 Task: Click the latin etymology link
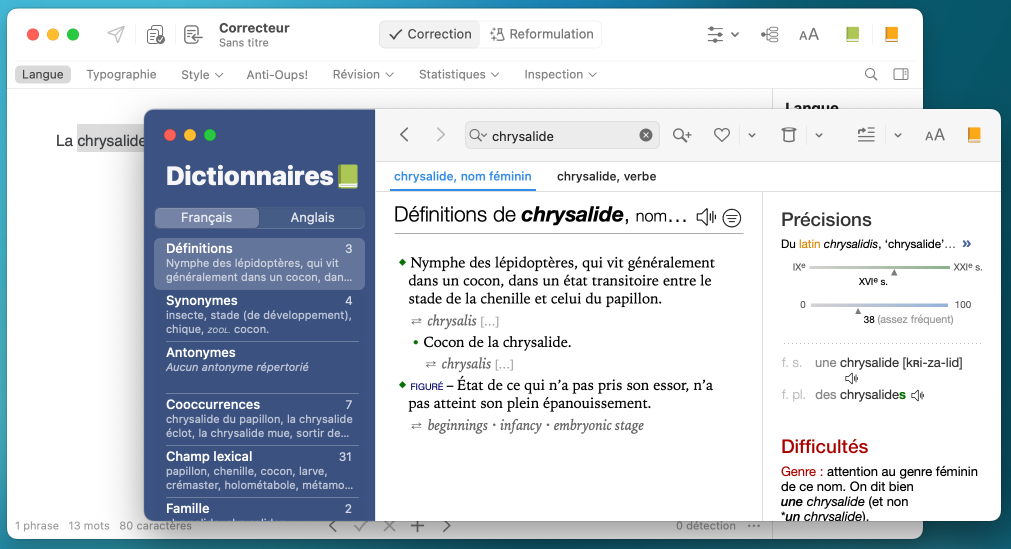(x=809, y=244)
